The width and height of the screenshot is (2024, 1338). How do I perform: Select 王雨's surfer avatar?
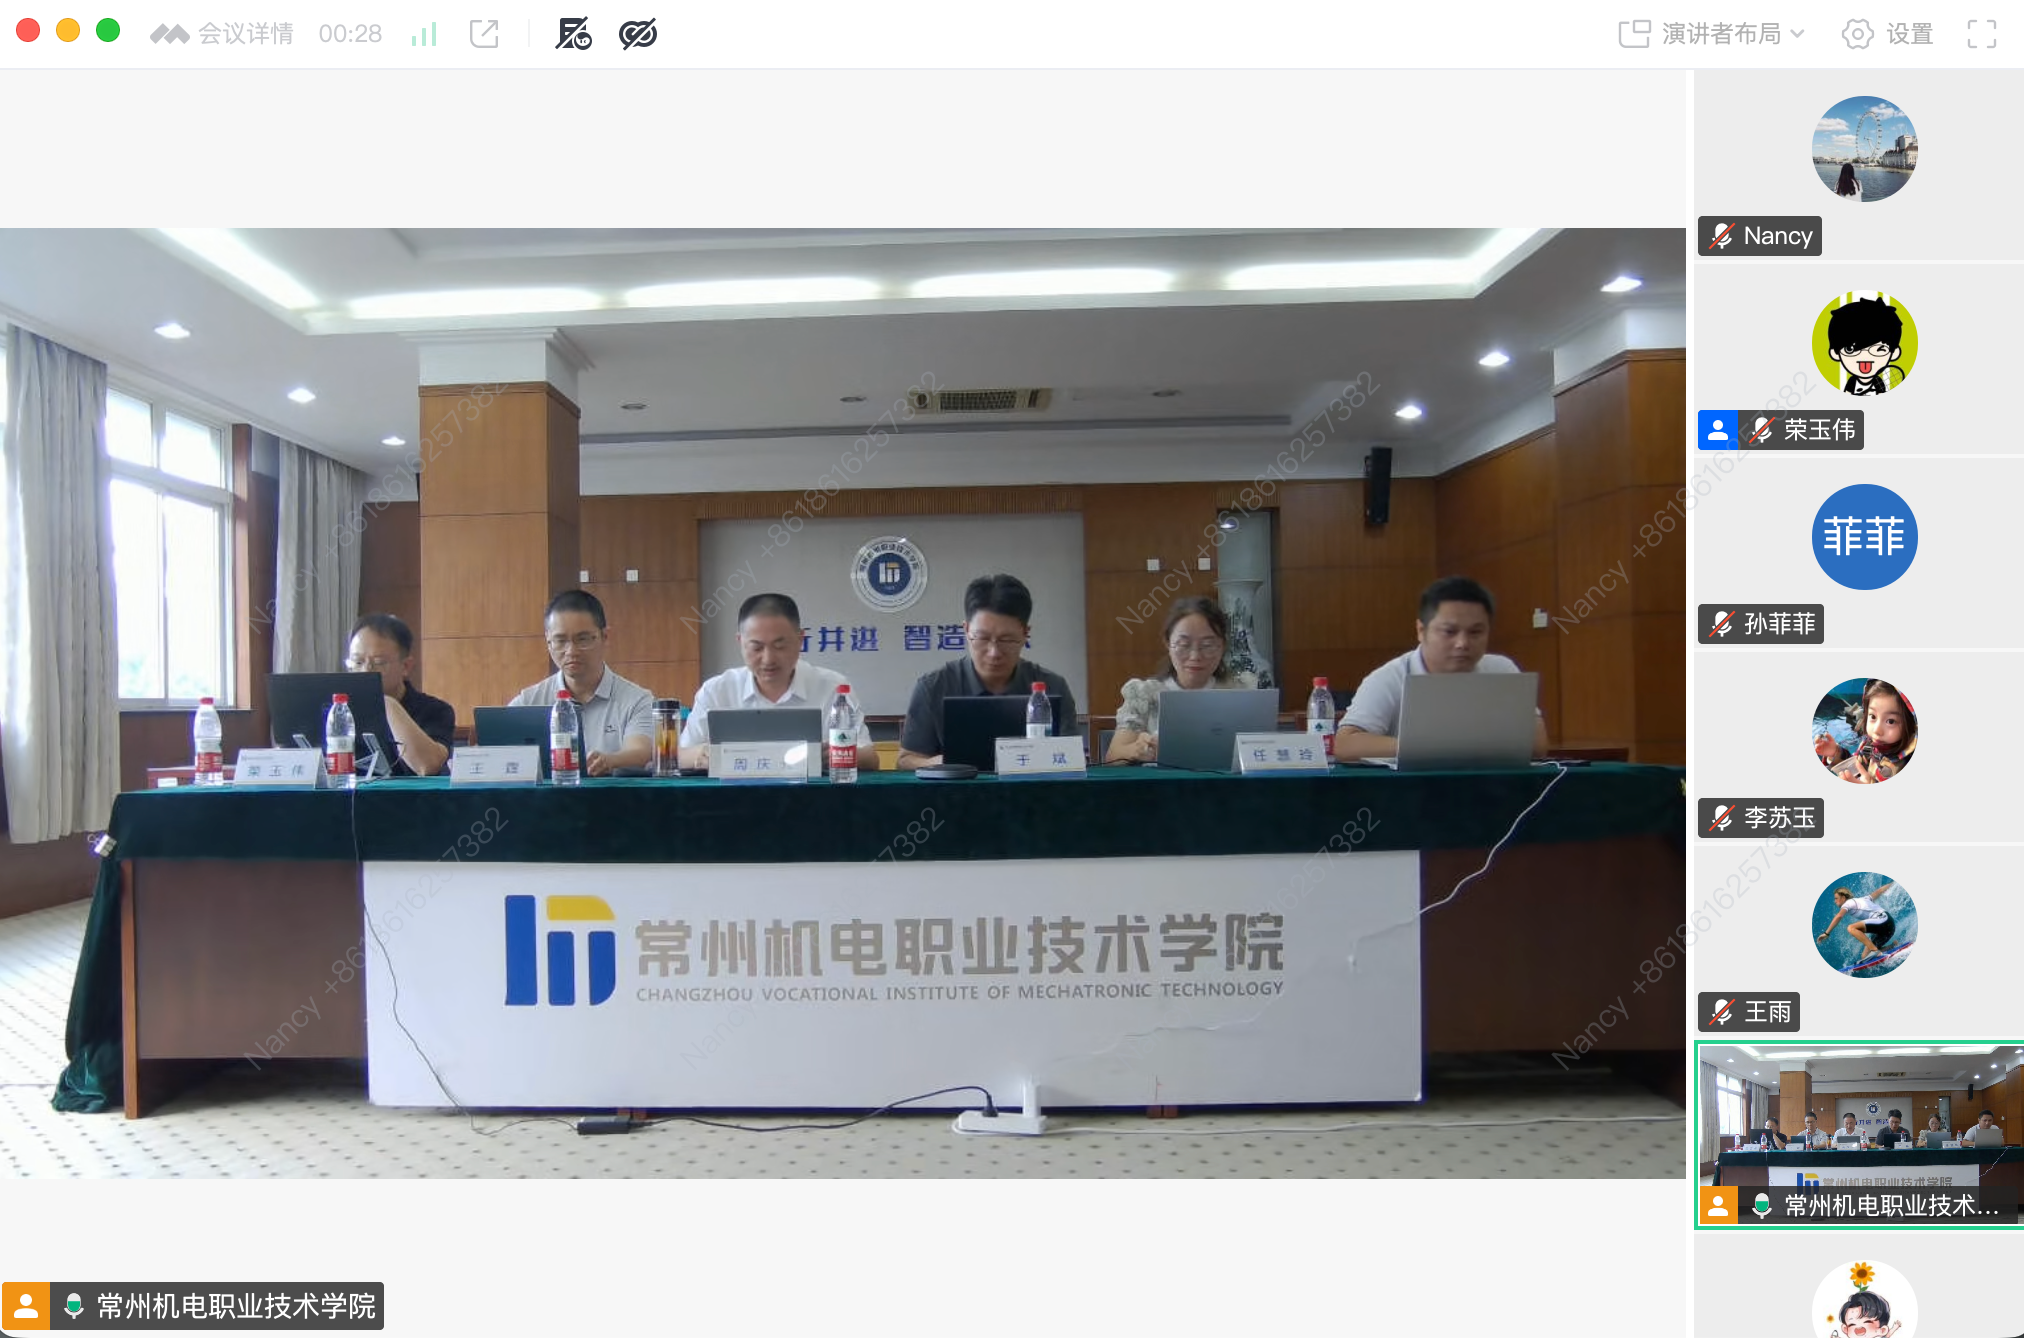coord(1865,925)
